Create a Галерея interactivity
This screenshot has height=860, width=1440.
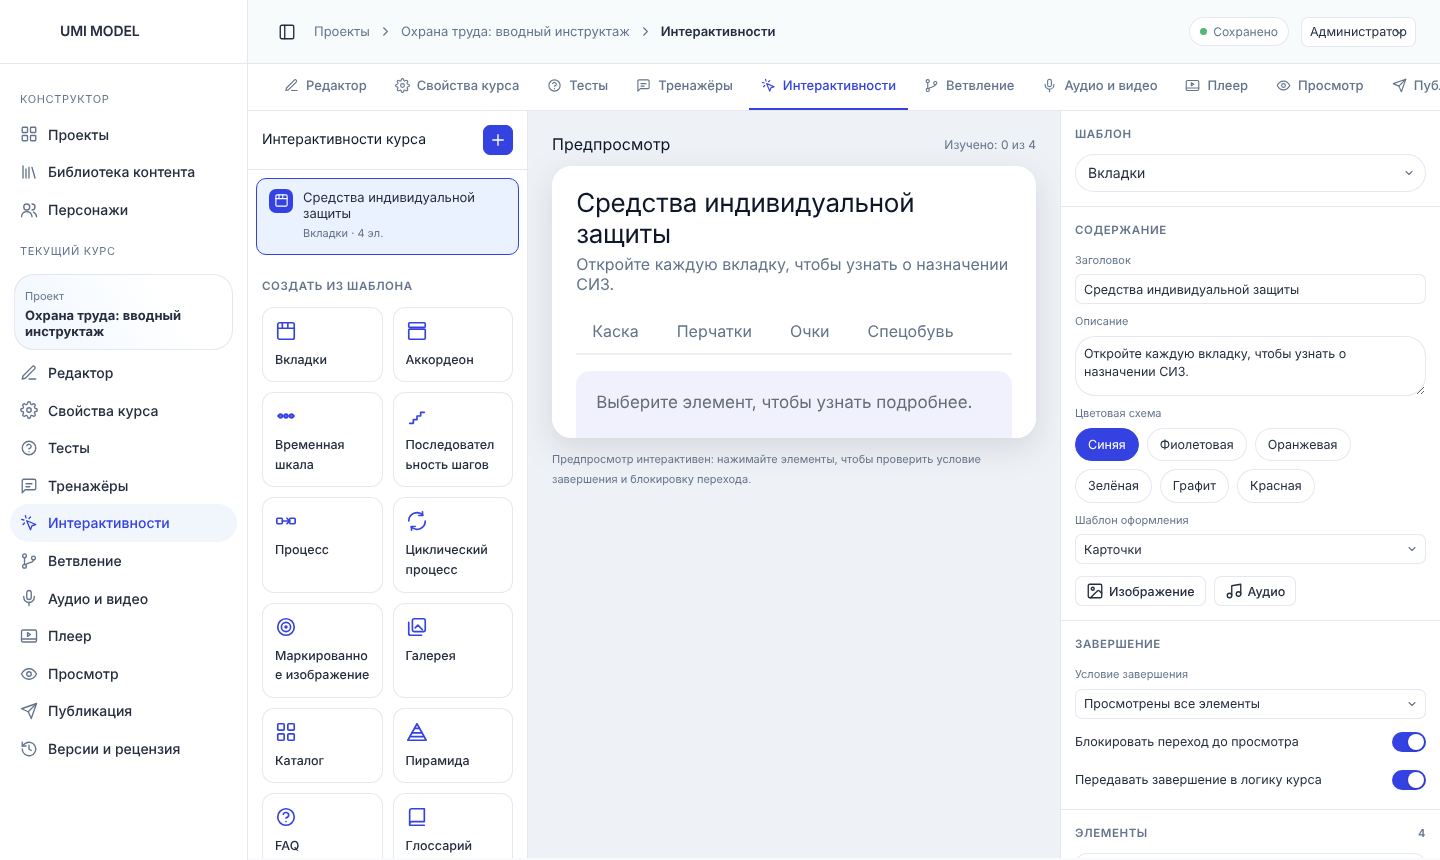453,650
